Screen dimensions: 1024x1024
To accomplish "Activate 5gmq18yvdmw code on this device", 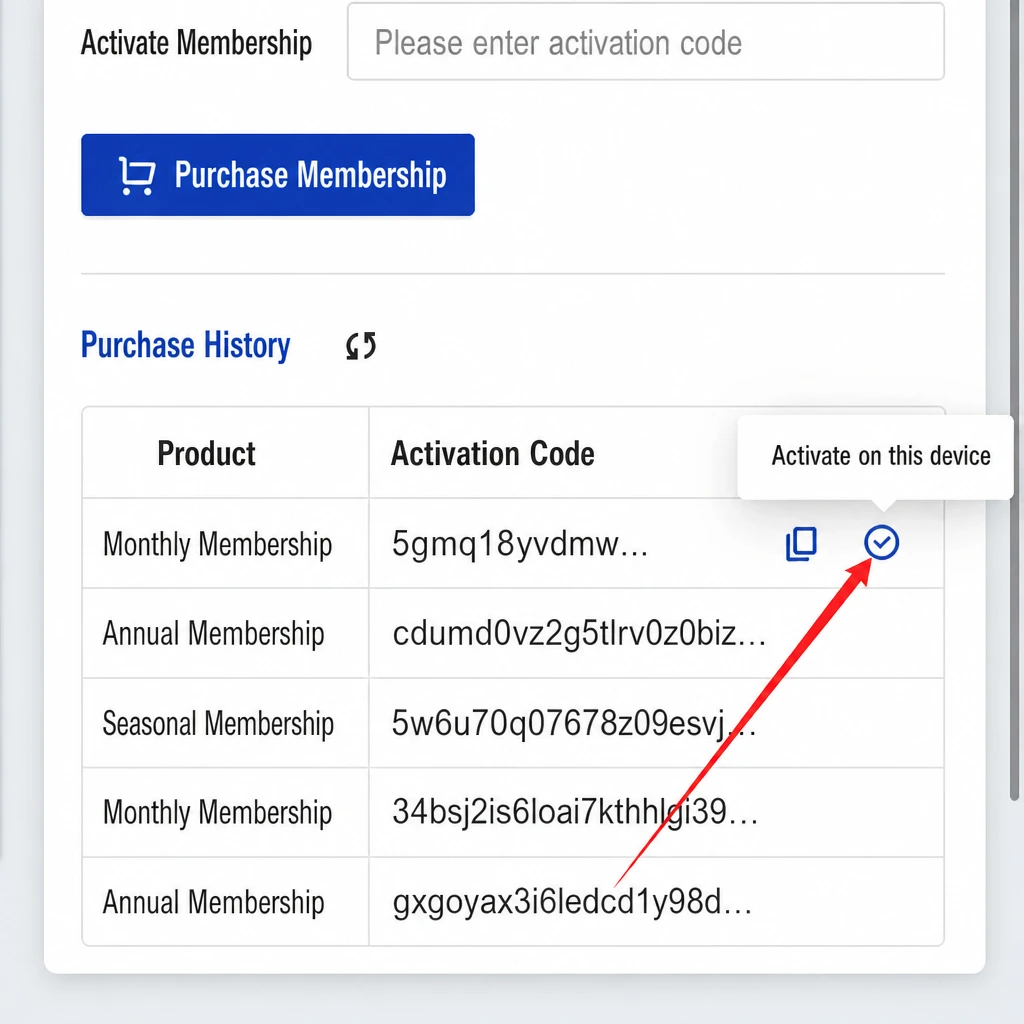I will click(x=882, y=543).
